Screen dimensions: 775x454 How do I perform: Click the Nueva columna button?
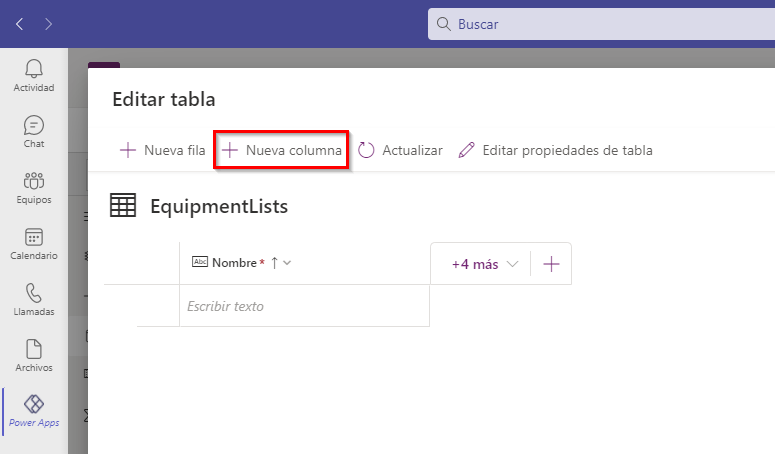pos(282,150)
